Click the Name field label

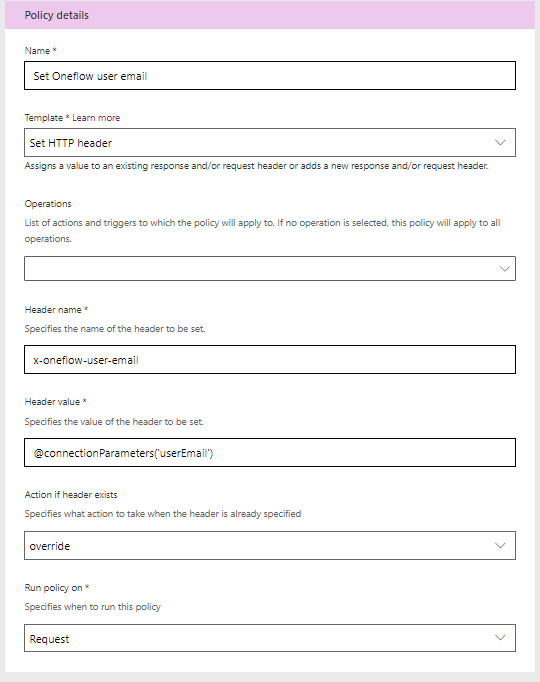click(x=37, y=51)
